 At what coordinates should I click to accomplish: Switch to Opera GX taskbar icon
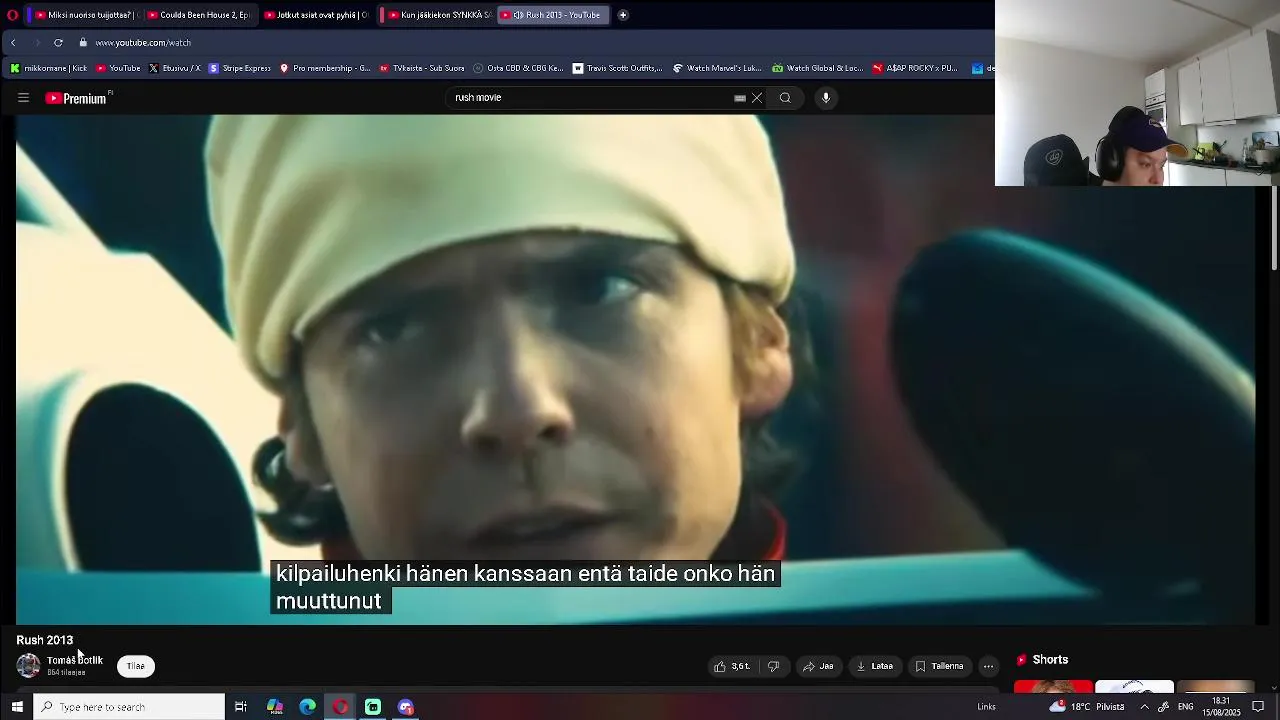(x=341, y=707)
